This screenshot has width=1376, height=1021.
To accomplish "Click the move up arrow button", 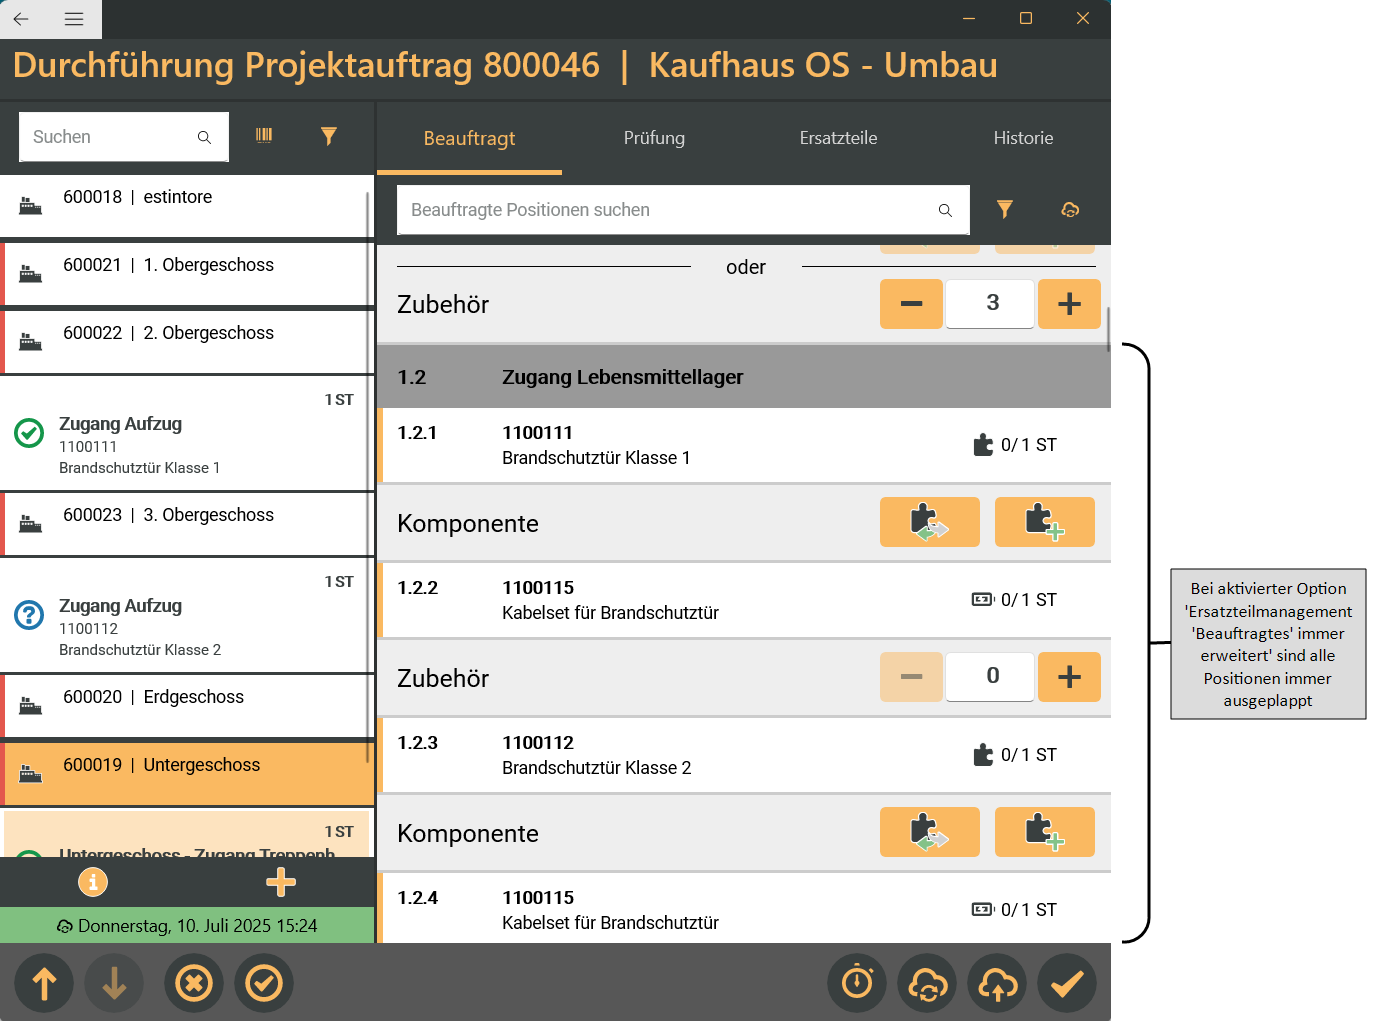I will (x=45, y=983).
